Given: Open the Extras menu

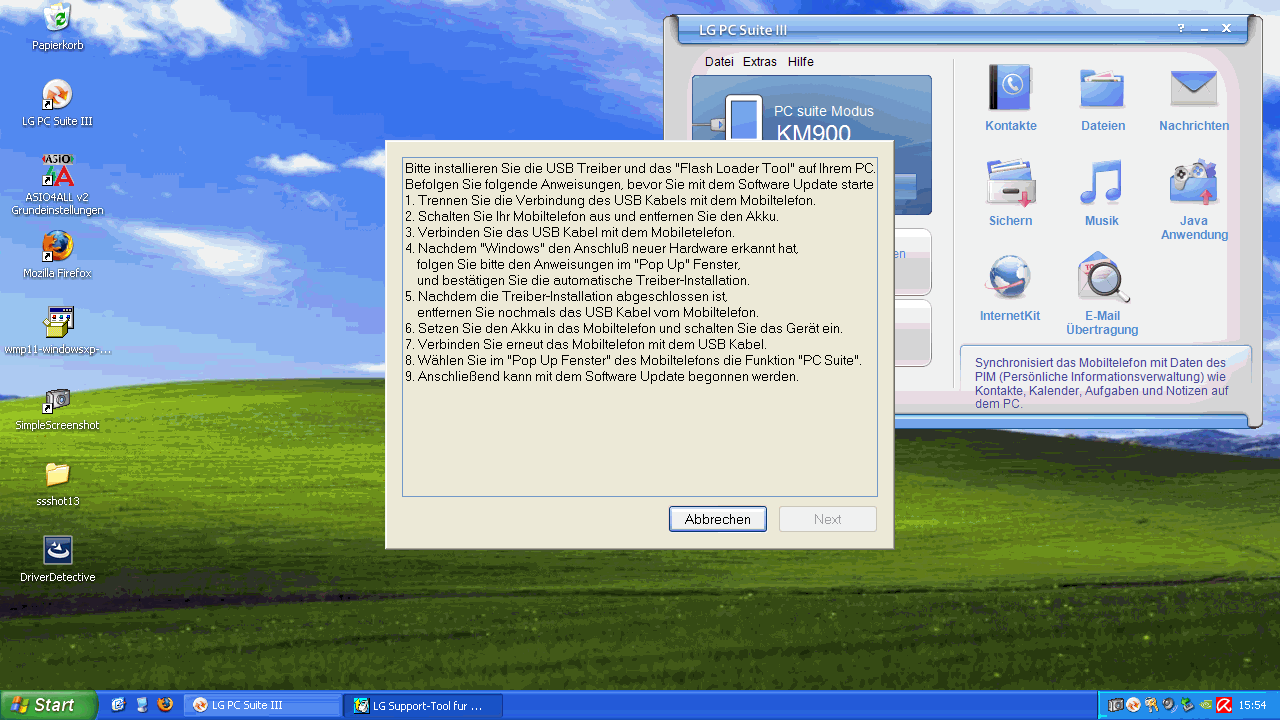Looking at the screenshot, I should pyautogui.click(x=760, y=62).
